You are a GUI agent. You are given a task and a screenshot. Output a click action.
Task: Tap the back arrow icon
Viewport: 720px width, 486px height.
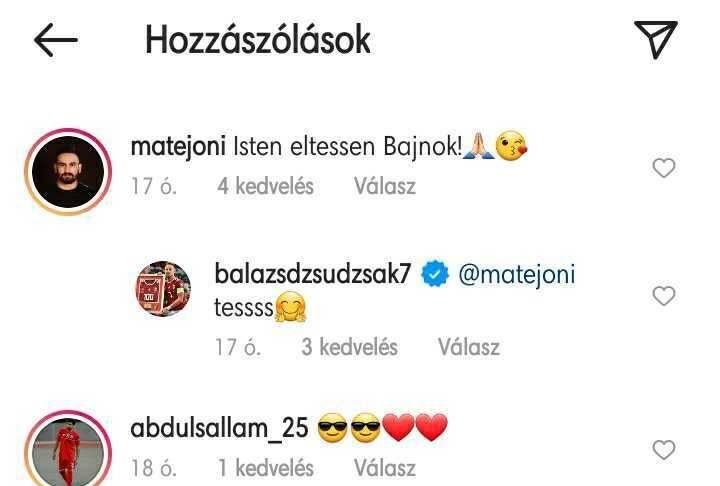(x=56, y=40)
